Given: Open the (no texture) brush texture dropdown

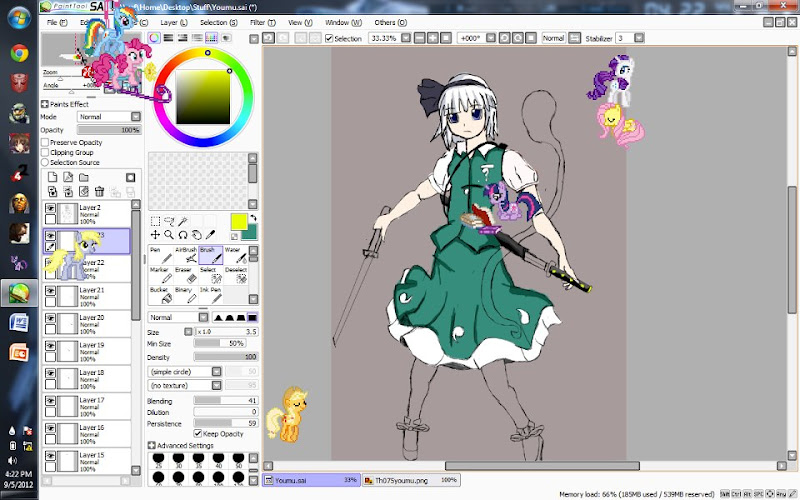Looking at the screenshot, I should pyautogui.click(x=185, y=385).
